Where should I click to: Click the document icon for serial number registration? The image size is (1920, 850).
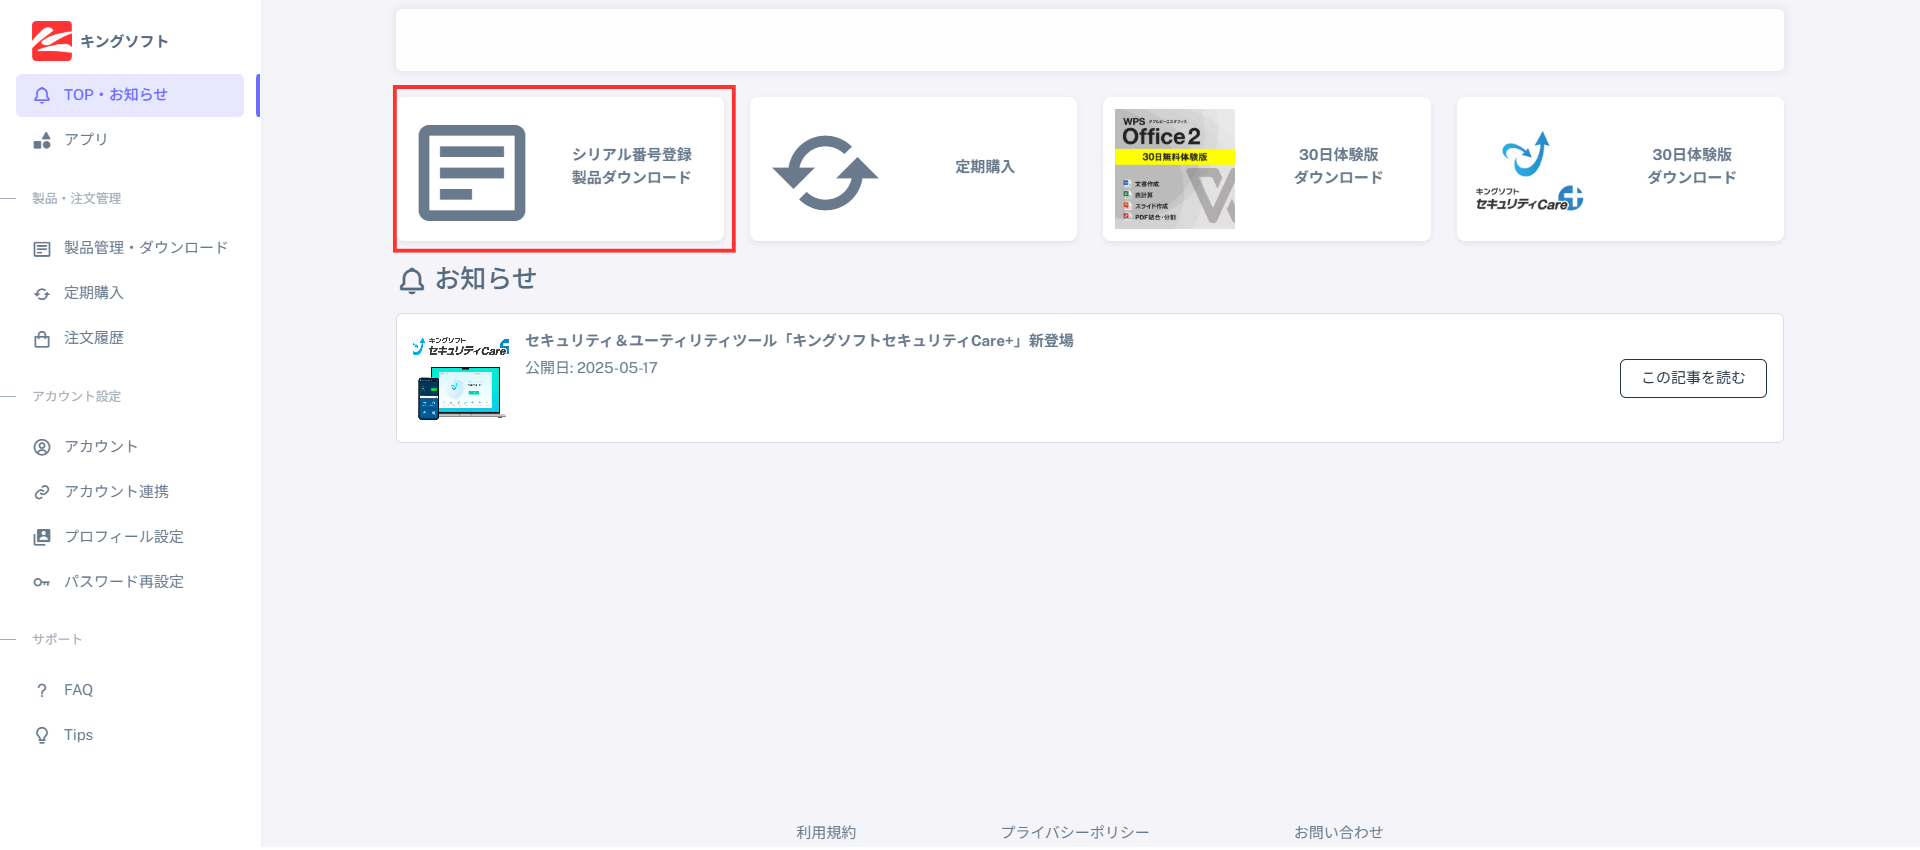click(x=471, y=172)
